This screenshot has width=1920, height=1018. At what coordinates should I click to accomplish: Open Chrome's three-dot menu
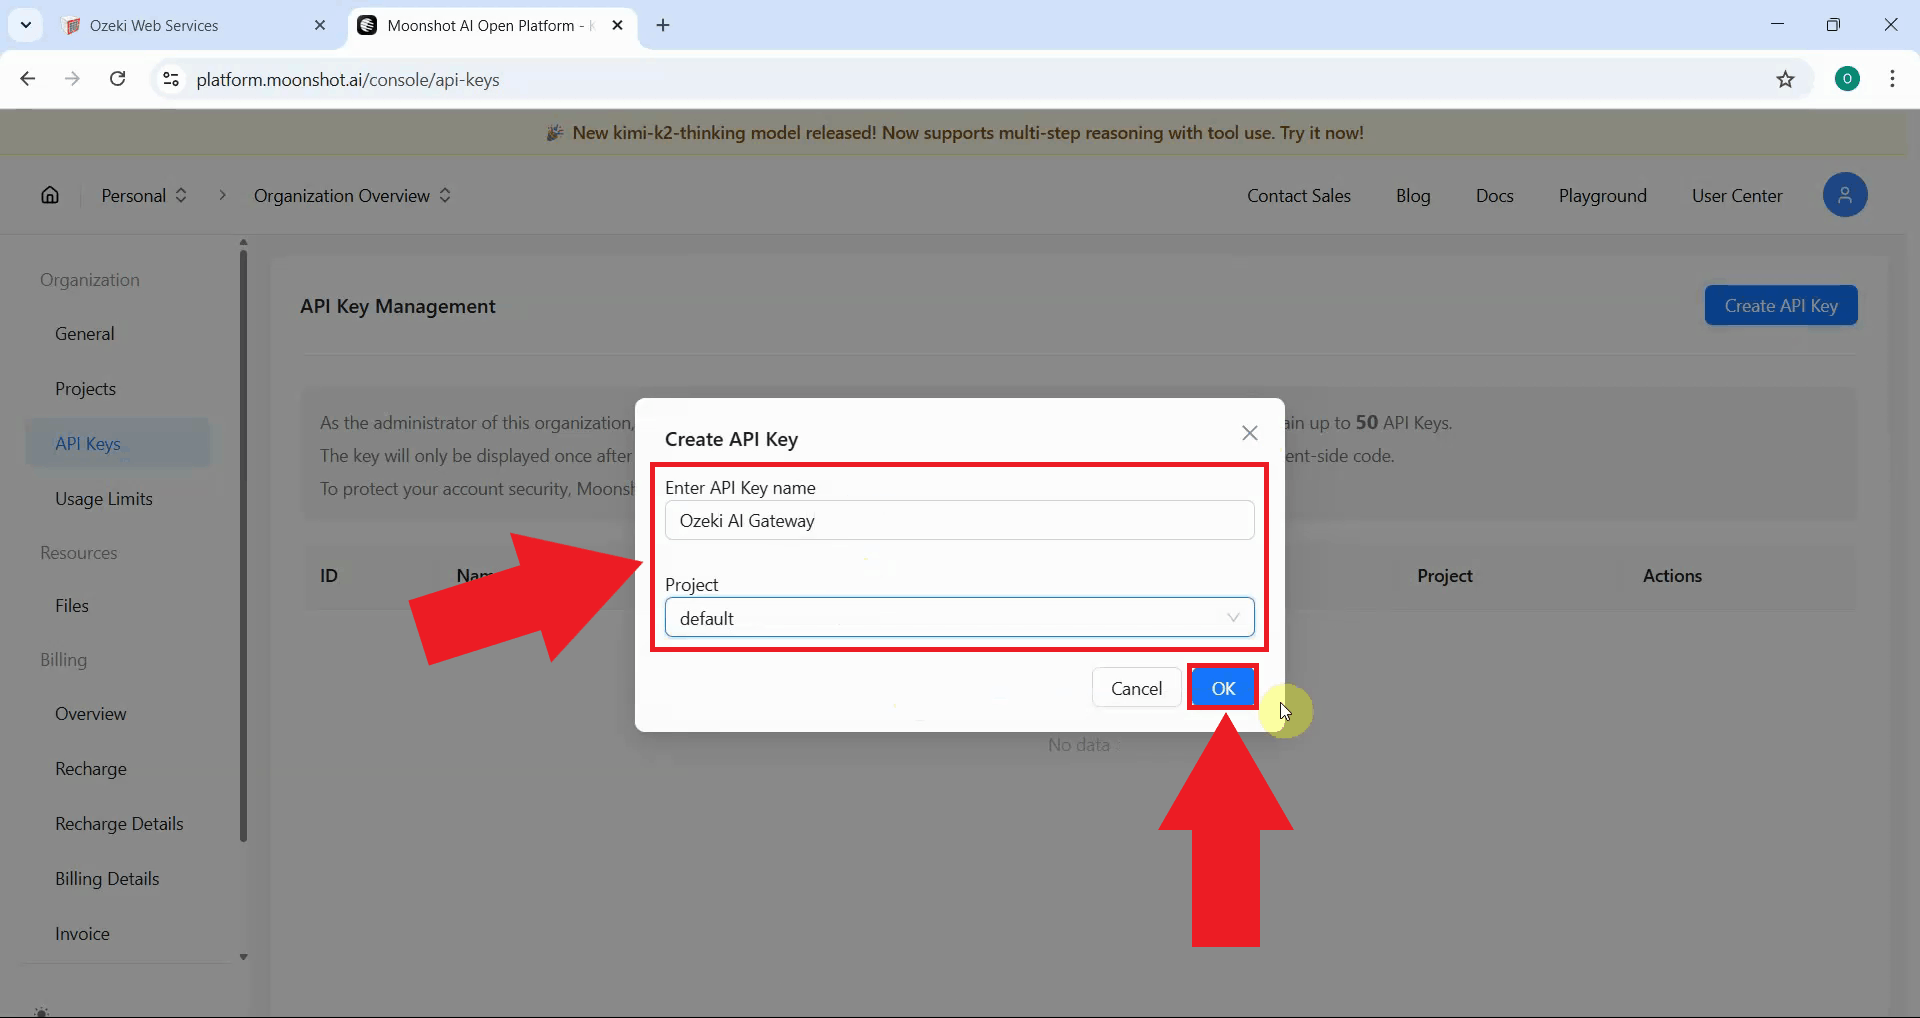pos(1893,79)
